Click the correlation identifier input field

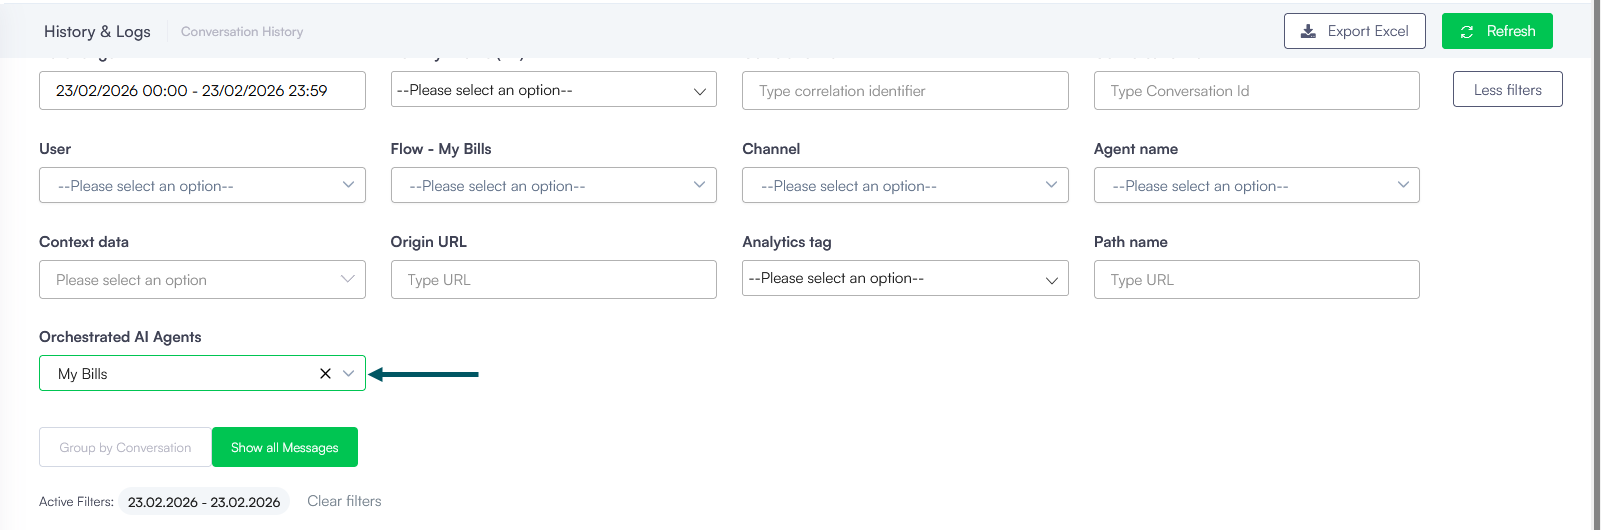[904, 91]
